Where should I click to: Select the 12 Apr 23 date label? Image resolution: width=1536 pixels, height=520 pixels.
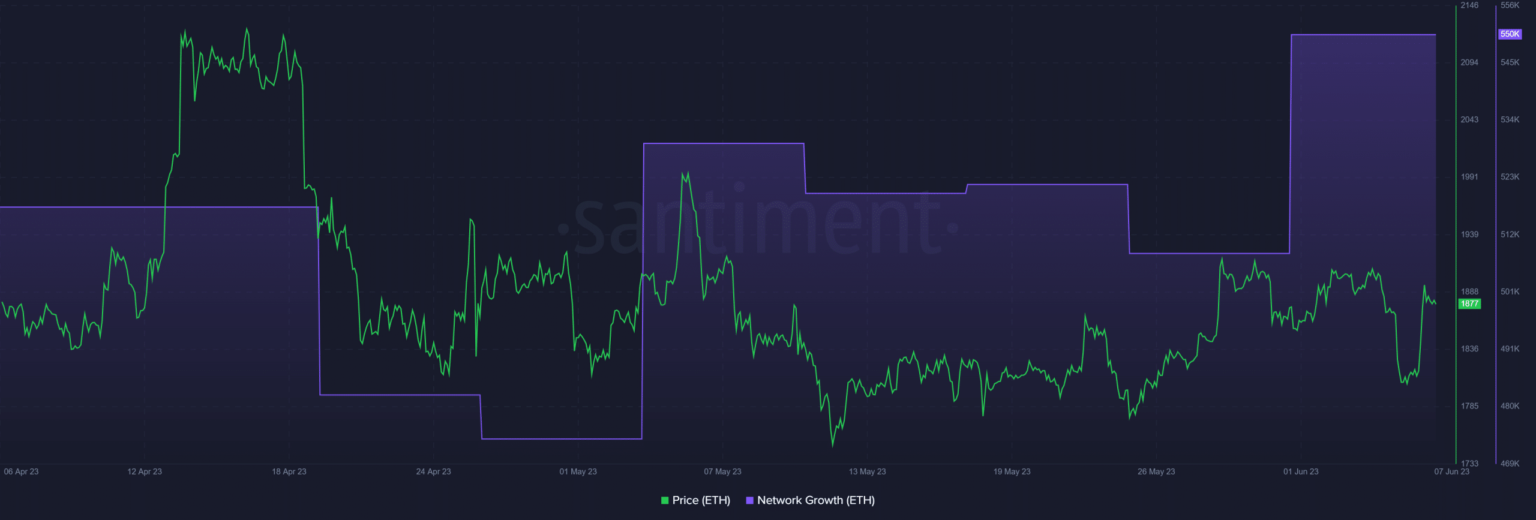145,471
